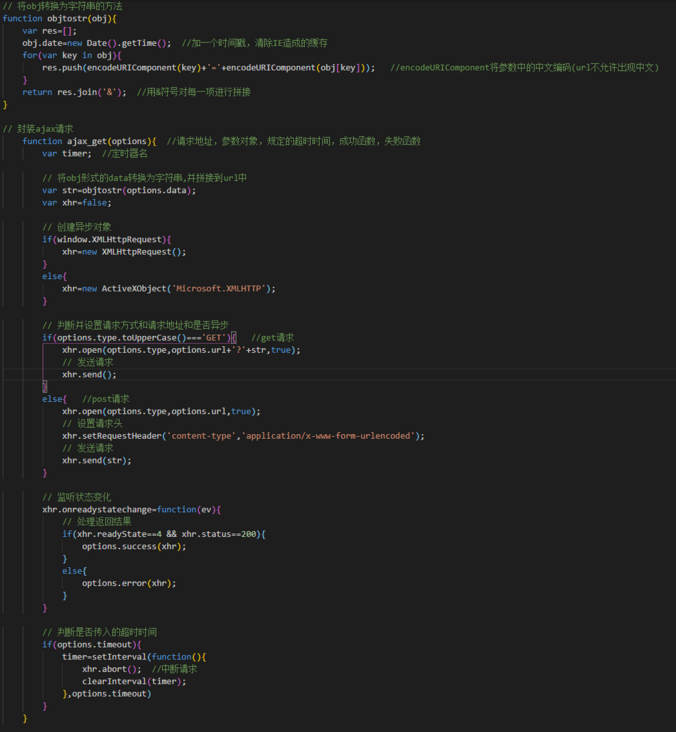This screenshot has width=676, height=732.
Task: Click the line 'for(var key in obj){'
Action: click(72, 55)
